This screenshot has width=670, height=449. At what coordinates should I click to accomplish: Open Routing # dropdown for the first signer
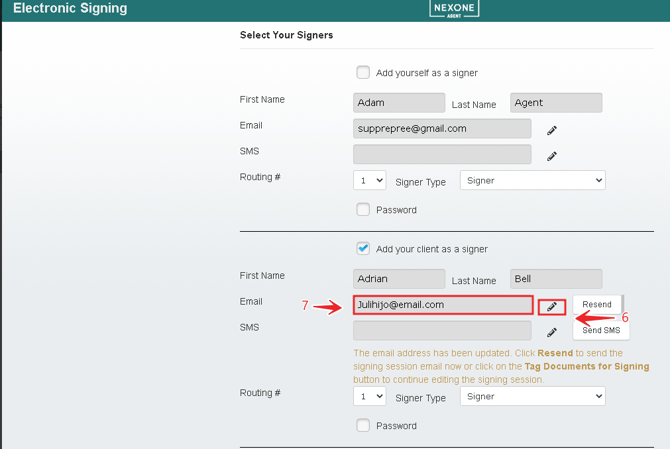(x=370, y=181)
